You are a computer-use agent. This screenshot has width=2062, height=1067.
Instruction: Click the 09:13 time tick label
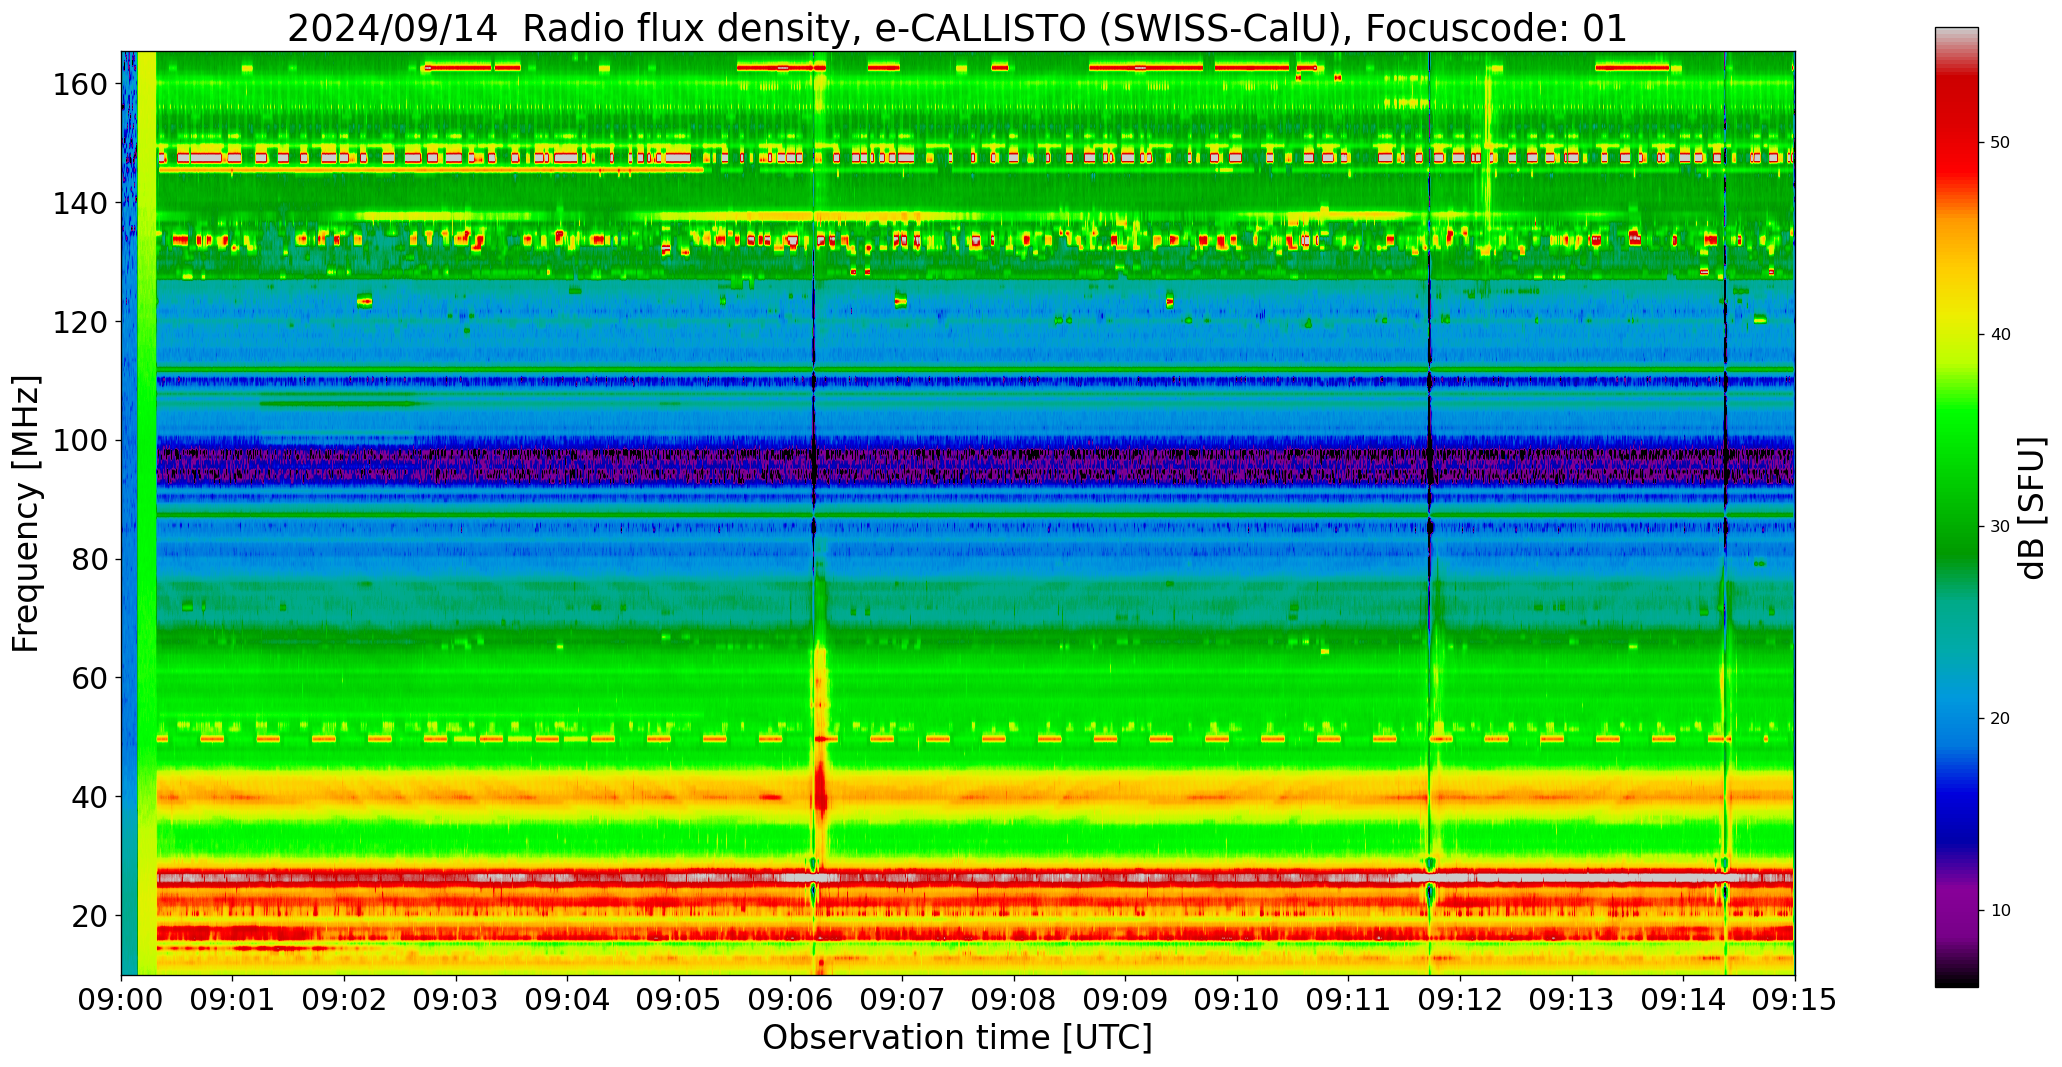tap(1571, 1001)
